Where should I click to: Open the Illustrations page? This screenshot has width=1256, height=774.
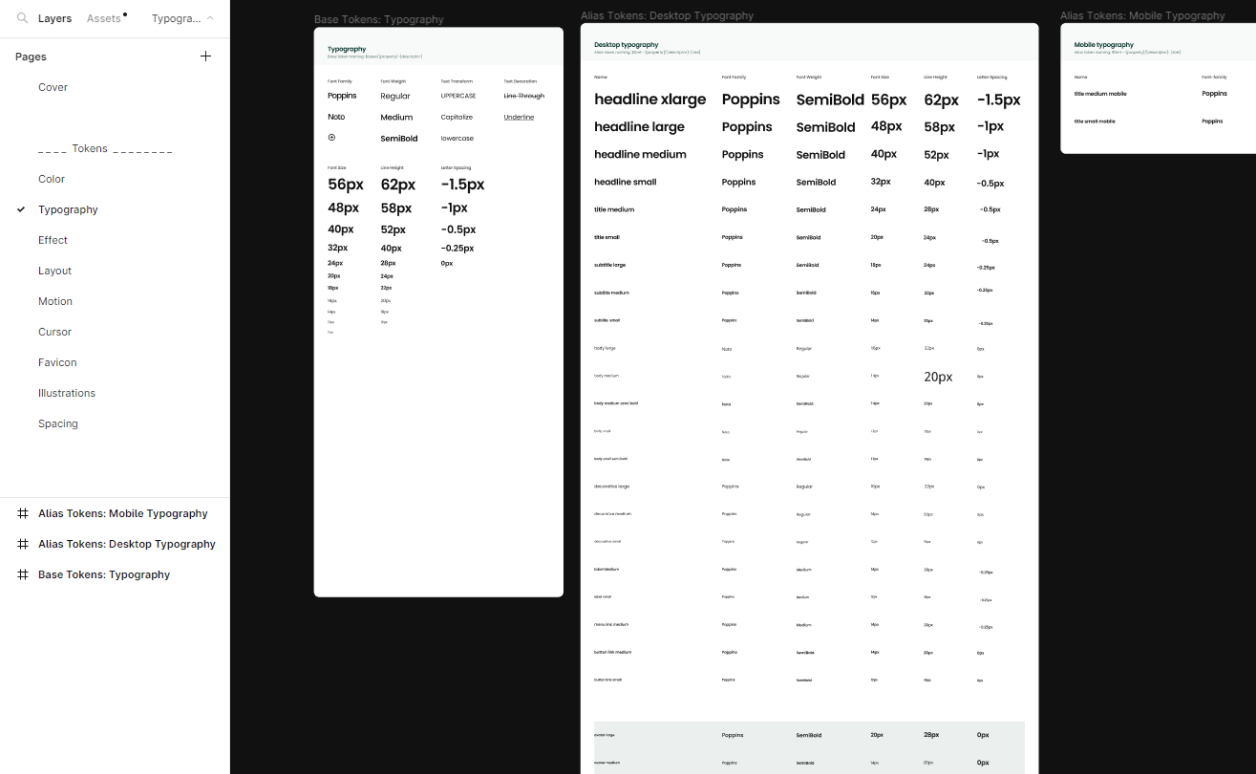click(x=67, y=393)
